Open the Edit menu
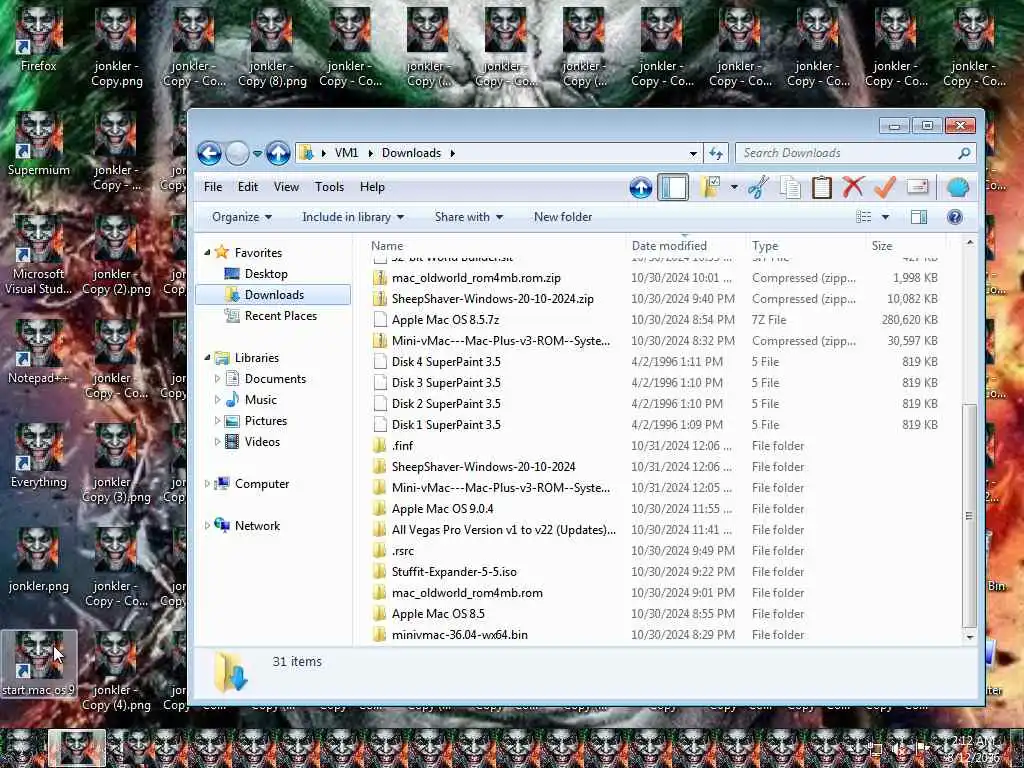The width and height of the screenshot is (1024, 768). (248, 187)
